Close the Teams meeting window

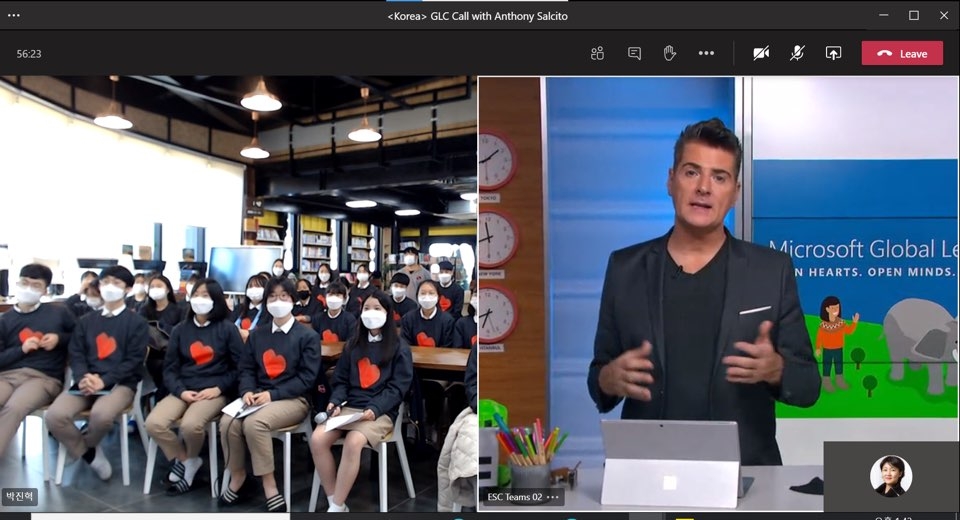pyautogui.click(x=943, y=15)
